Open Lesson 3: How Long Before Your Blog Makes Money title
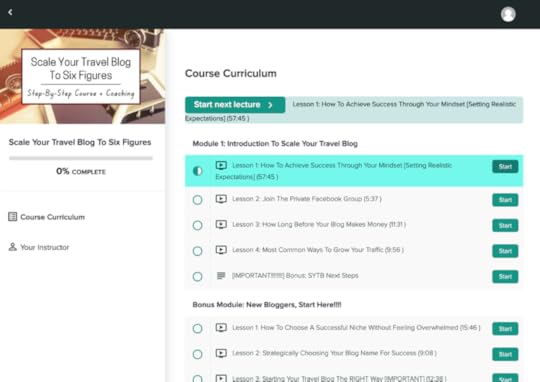Screen dimensions: 540x382 pyautogui.click(x=319, y=224)
